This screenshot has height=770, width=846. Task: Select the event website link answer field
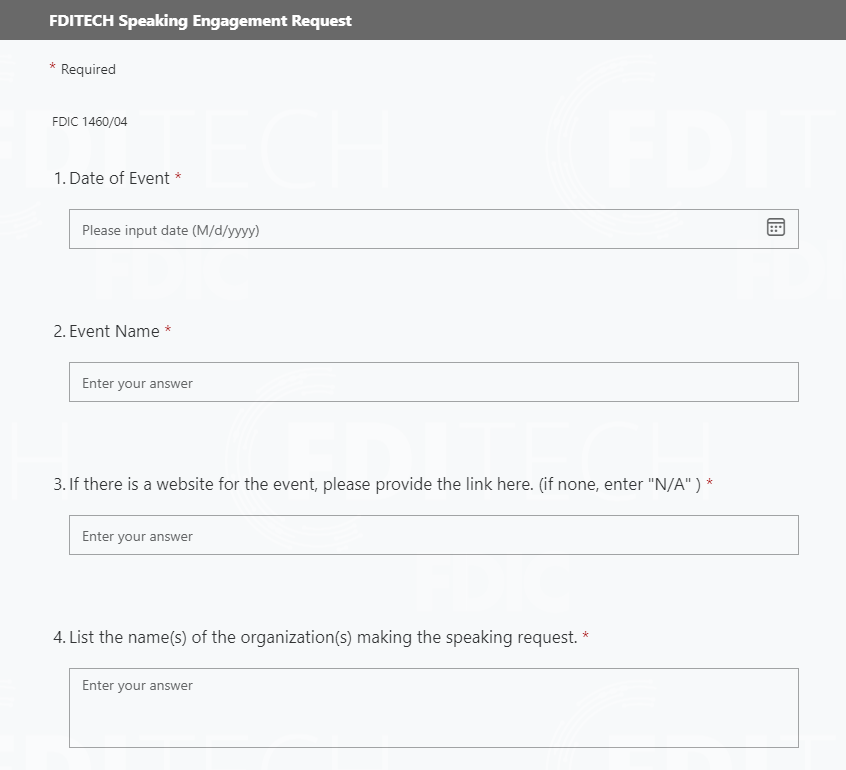[433, 536]
